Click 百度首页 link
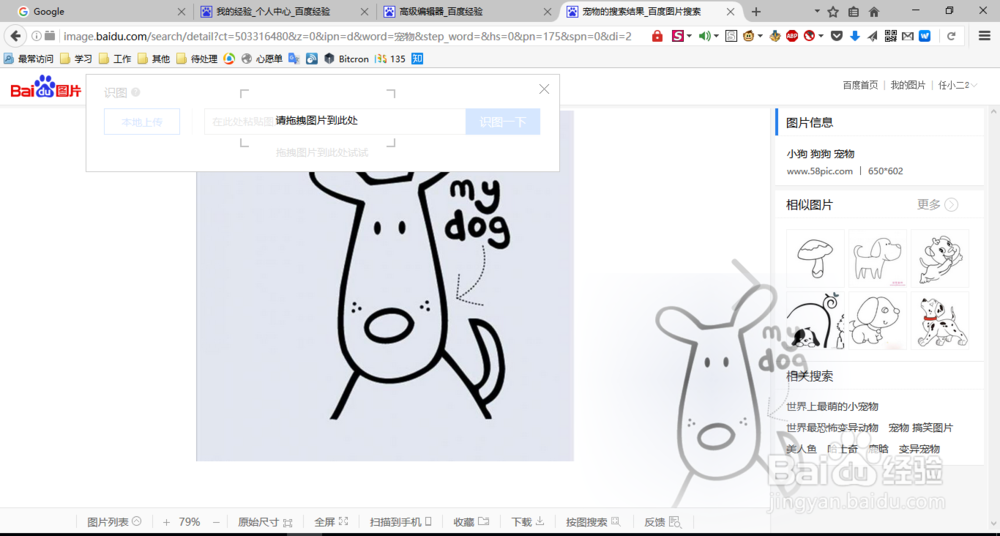Screen dimensions: 1000x536 860,85
